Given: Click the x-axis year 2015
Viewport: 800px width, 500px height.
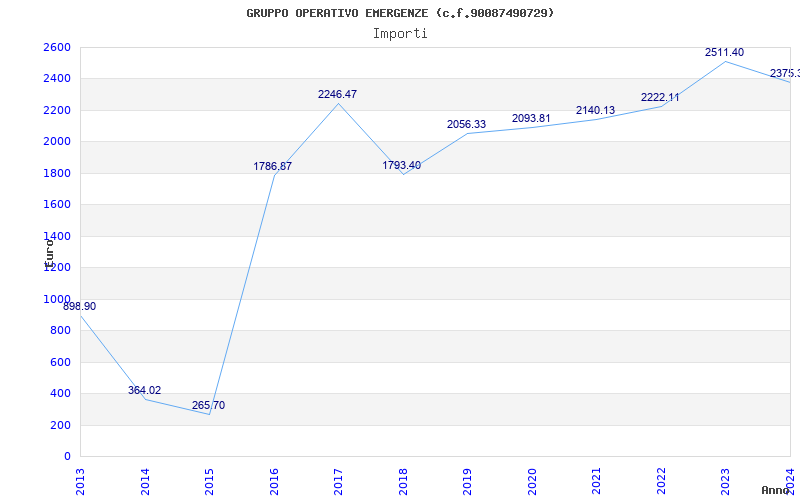Looking at the screenshot, I should coord(209,482).
